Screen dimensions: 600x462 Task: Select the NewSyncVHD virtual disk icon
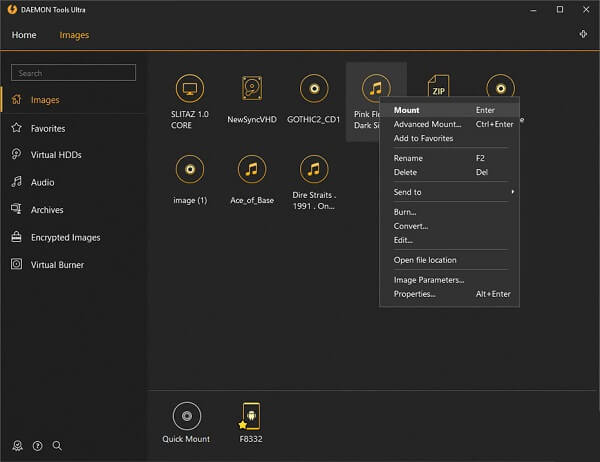pos(252,88)
